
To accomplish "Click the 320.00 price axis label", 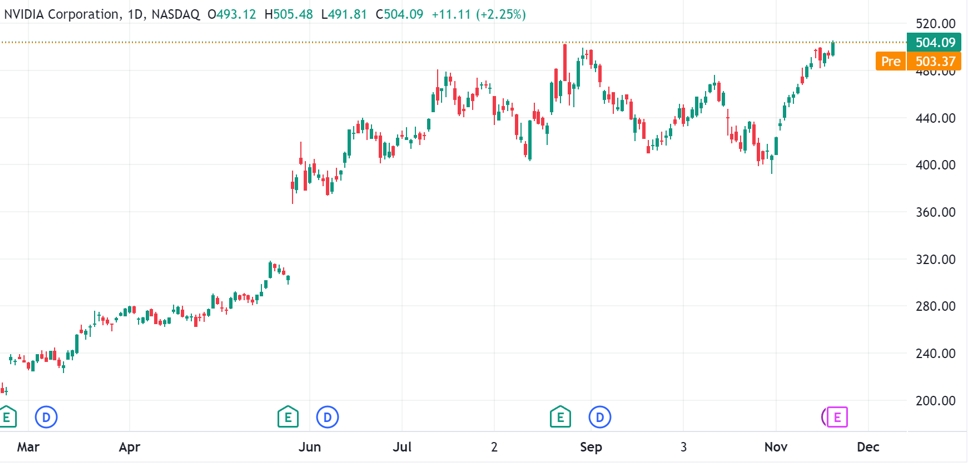I will [x=934, y=259].
